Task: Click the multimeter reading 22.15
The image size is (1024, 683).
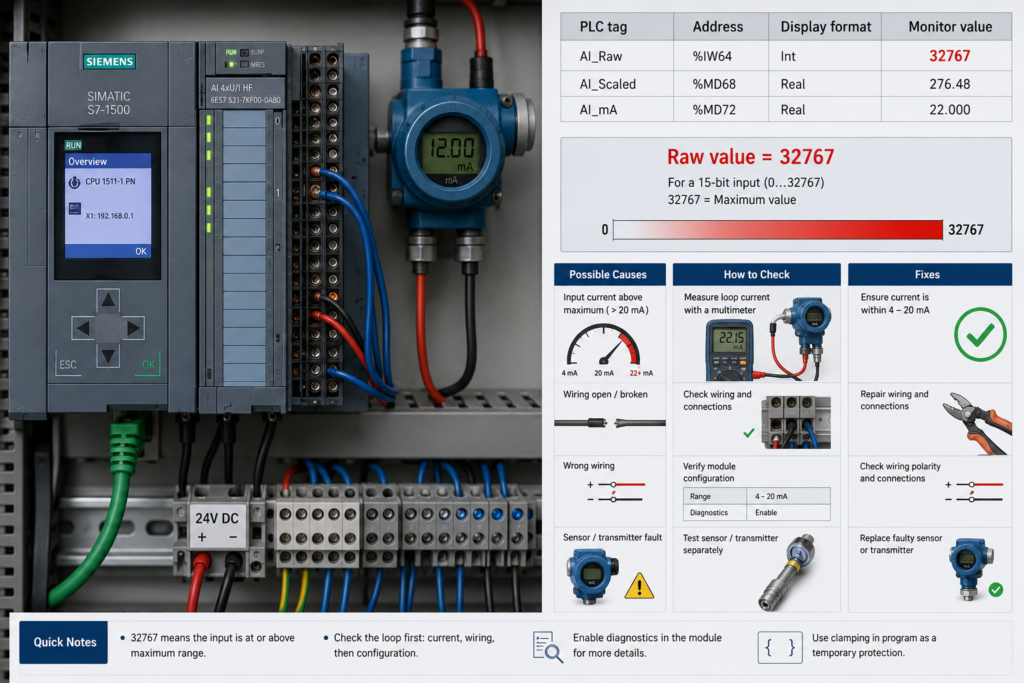Action: tap(731, 338)
